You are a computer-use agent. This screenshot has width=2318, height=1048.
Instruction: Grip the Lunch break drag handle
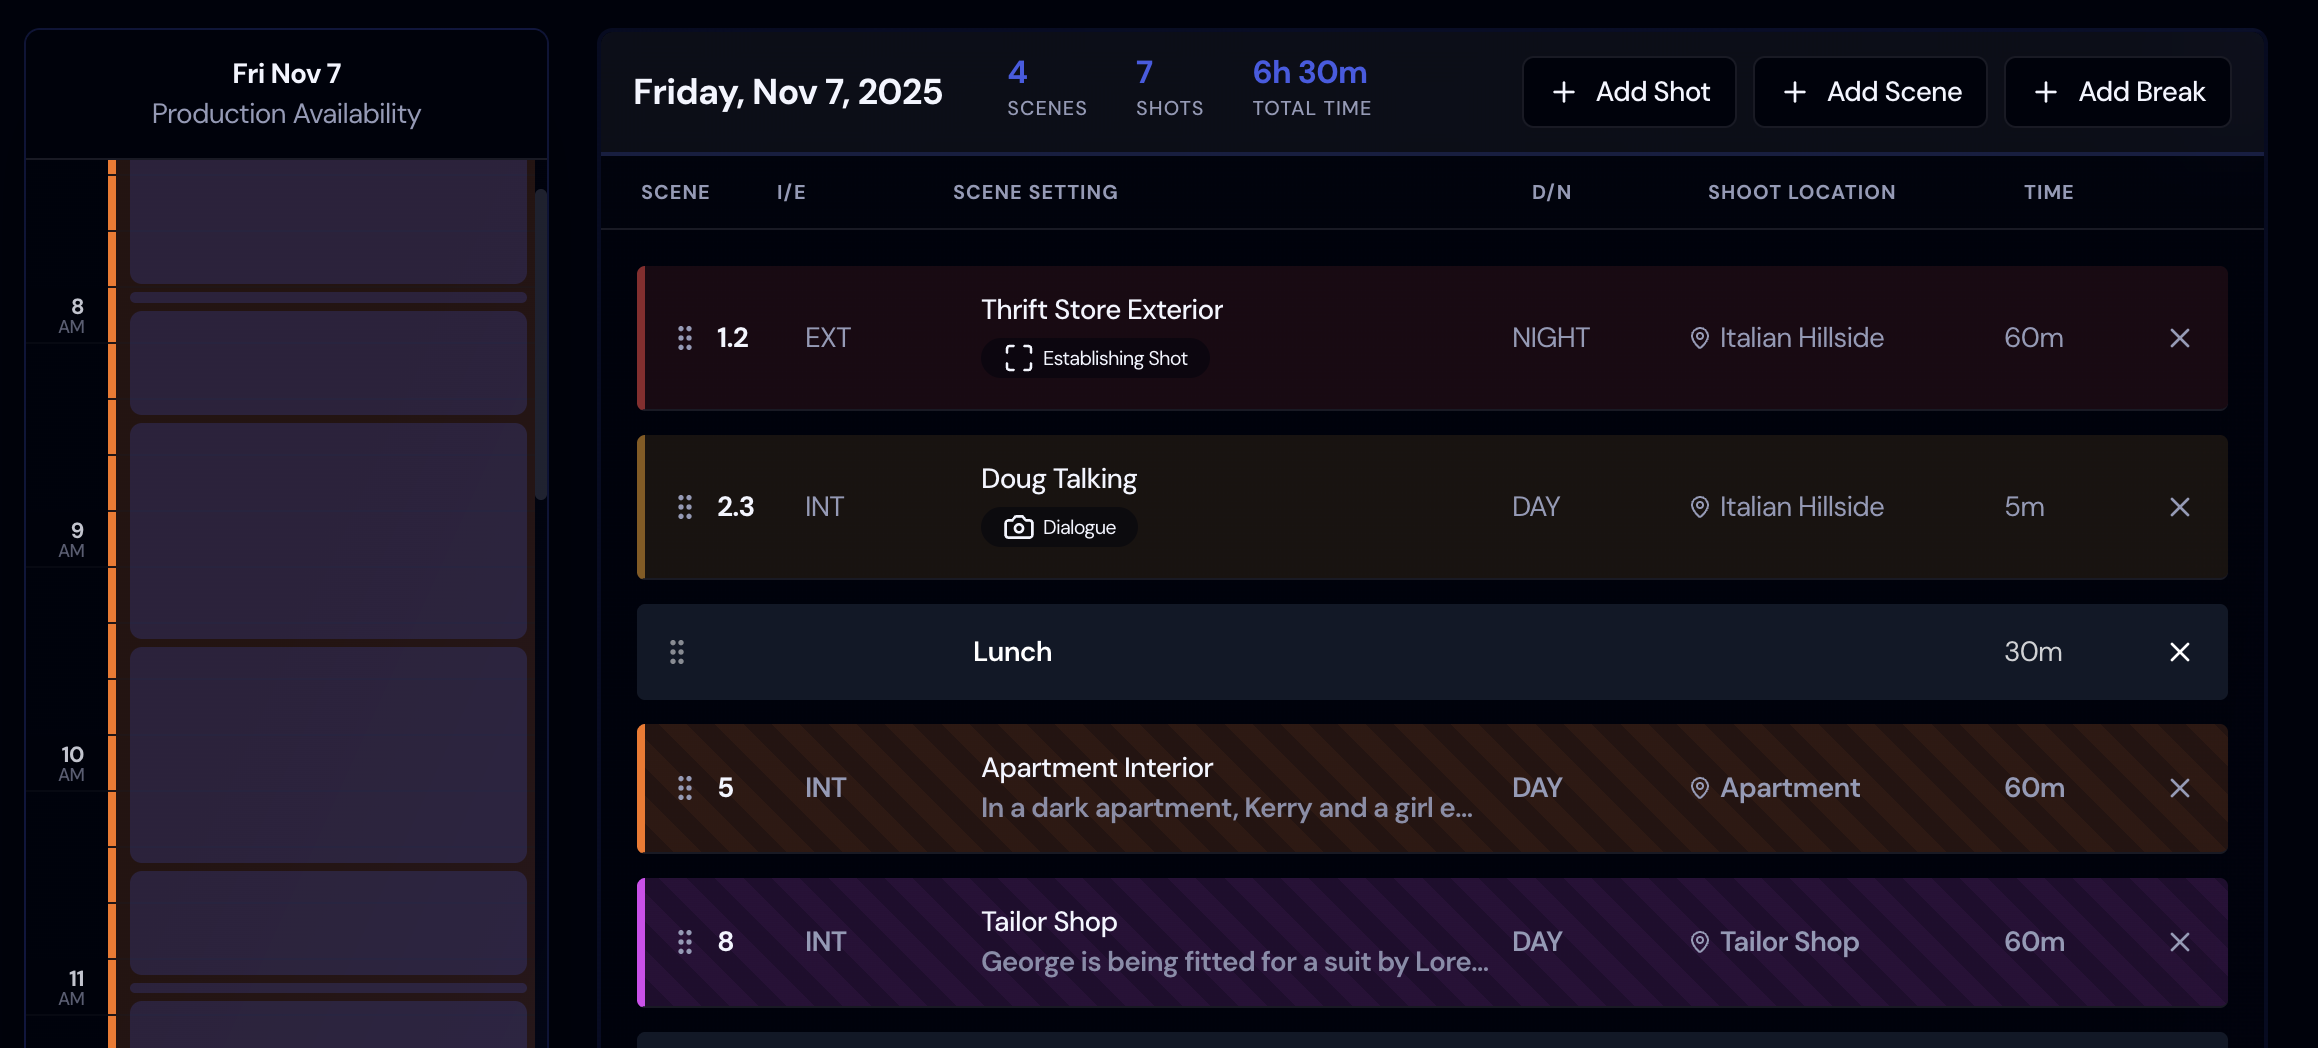coord(677,651)
